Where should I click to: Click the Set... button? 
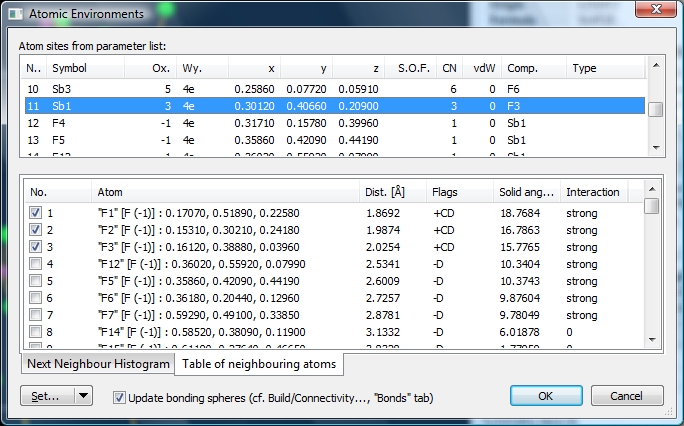47,396
